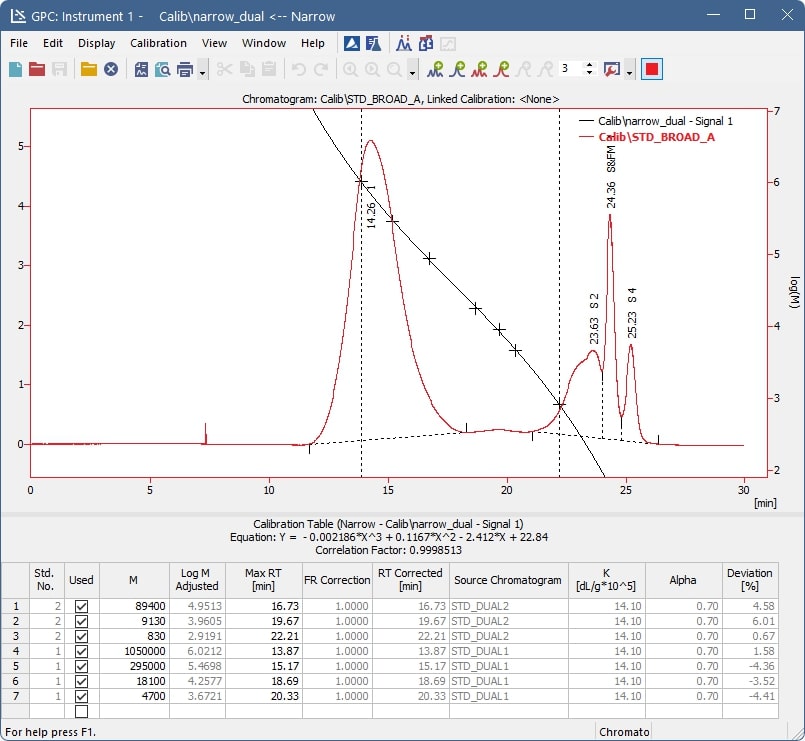Image resolution: width=805 pixels, height=741 pixels.
Task: Open the Display menu
Action: tap(96, 43)
